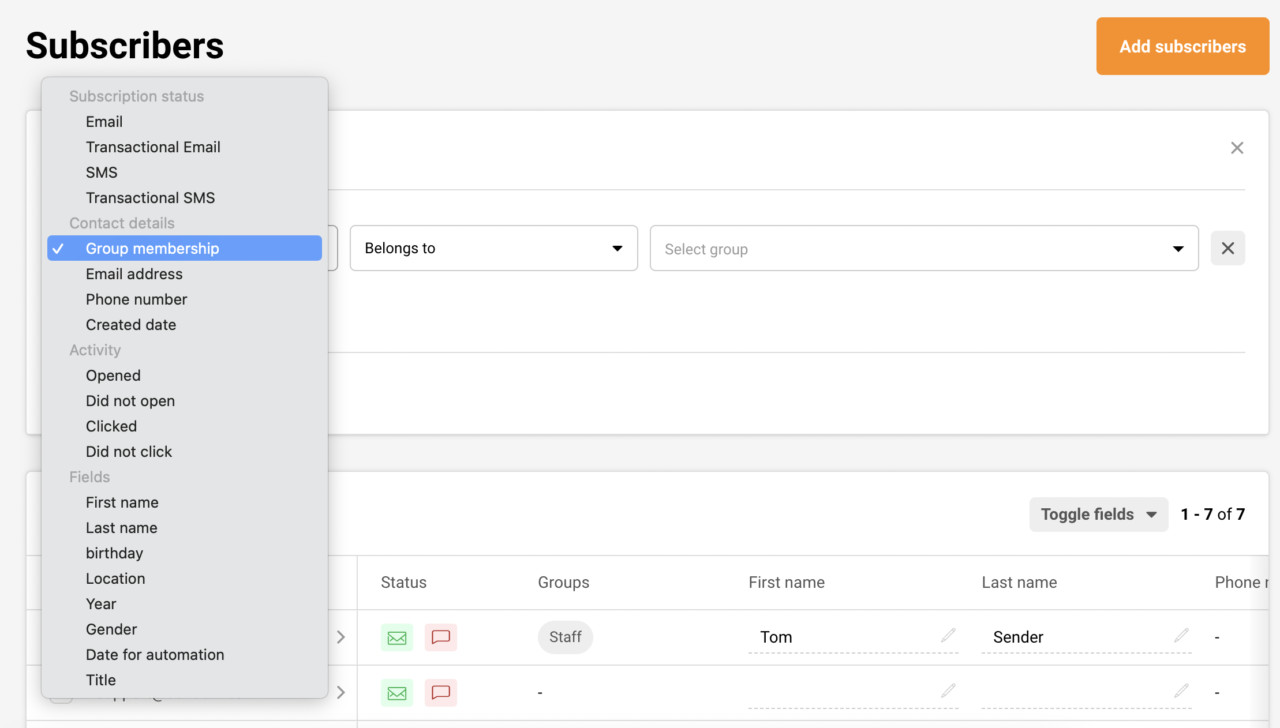Click the green email icon in the second subscriber row
The width and height of the screenshot is (1280, 728).
pyautogui.click(x=396, y=692)
